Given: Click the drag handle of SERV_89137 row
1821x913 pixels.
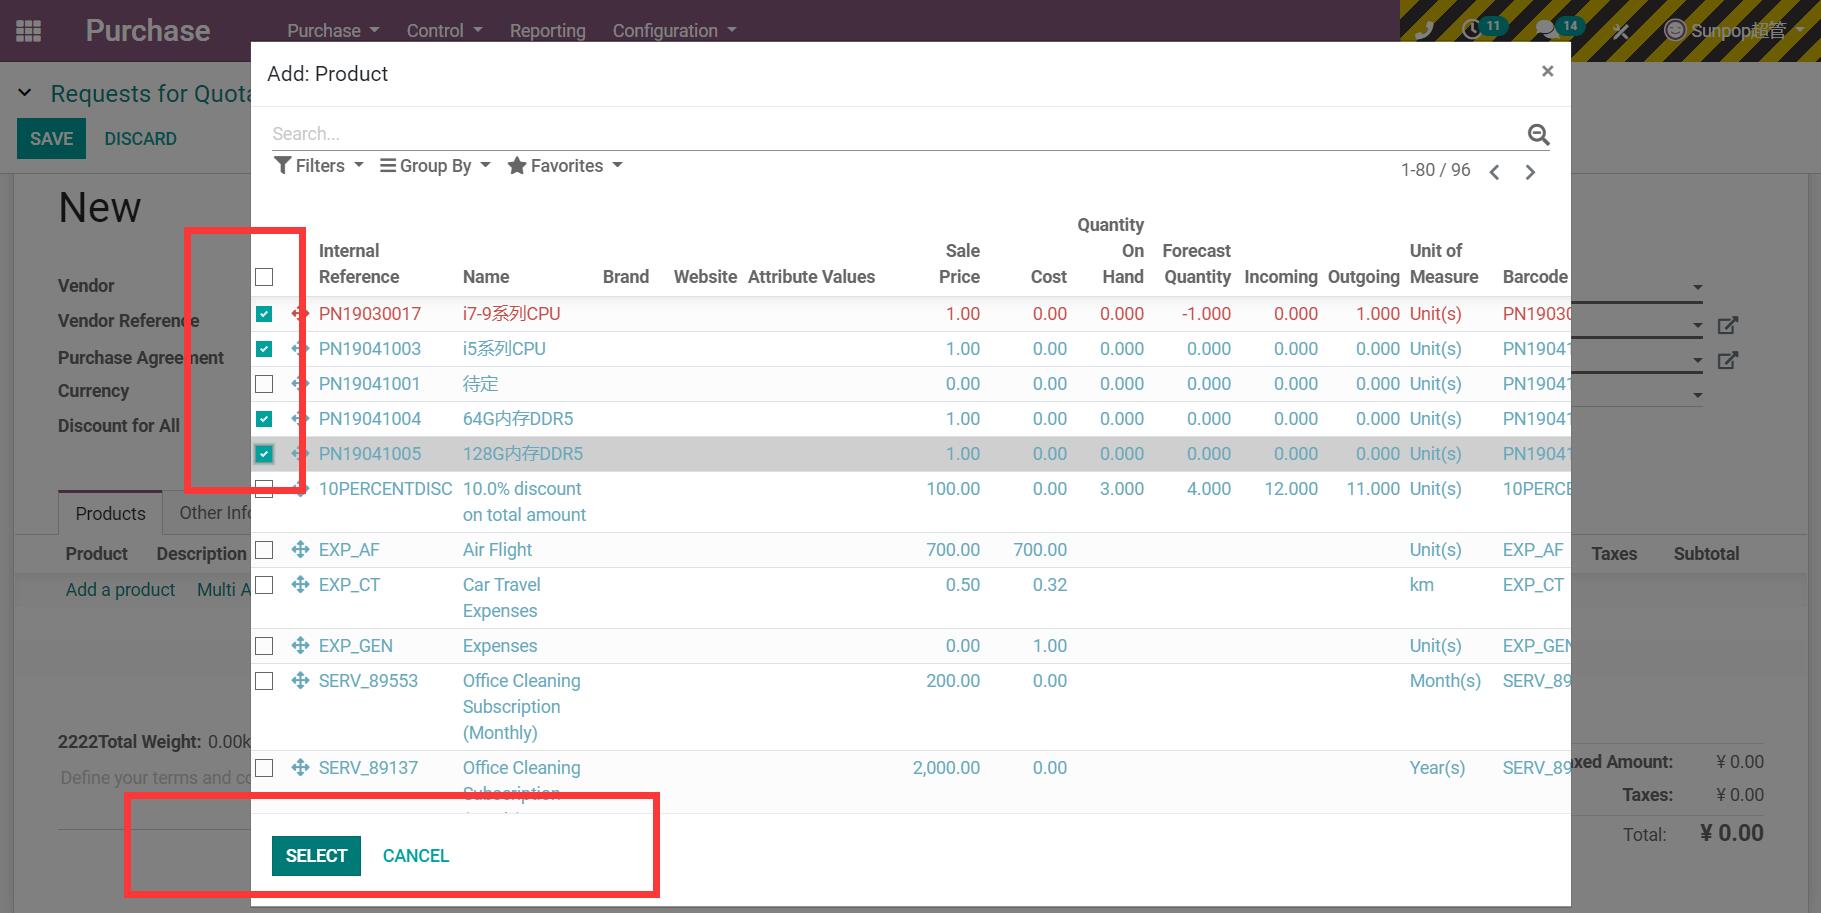Looking at the screenshot, I should point(300,767).
